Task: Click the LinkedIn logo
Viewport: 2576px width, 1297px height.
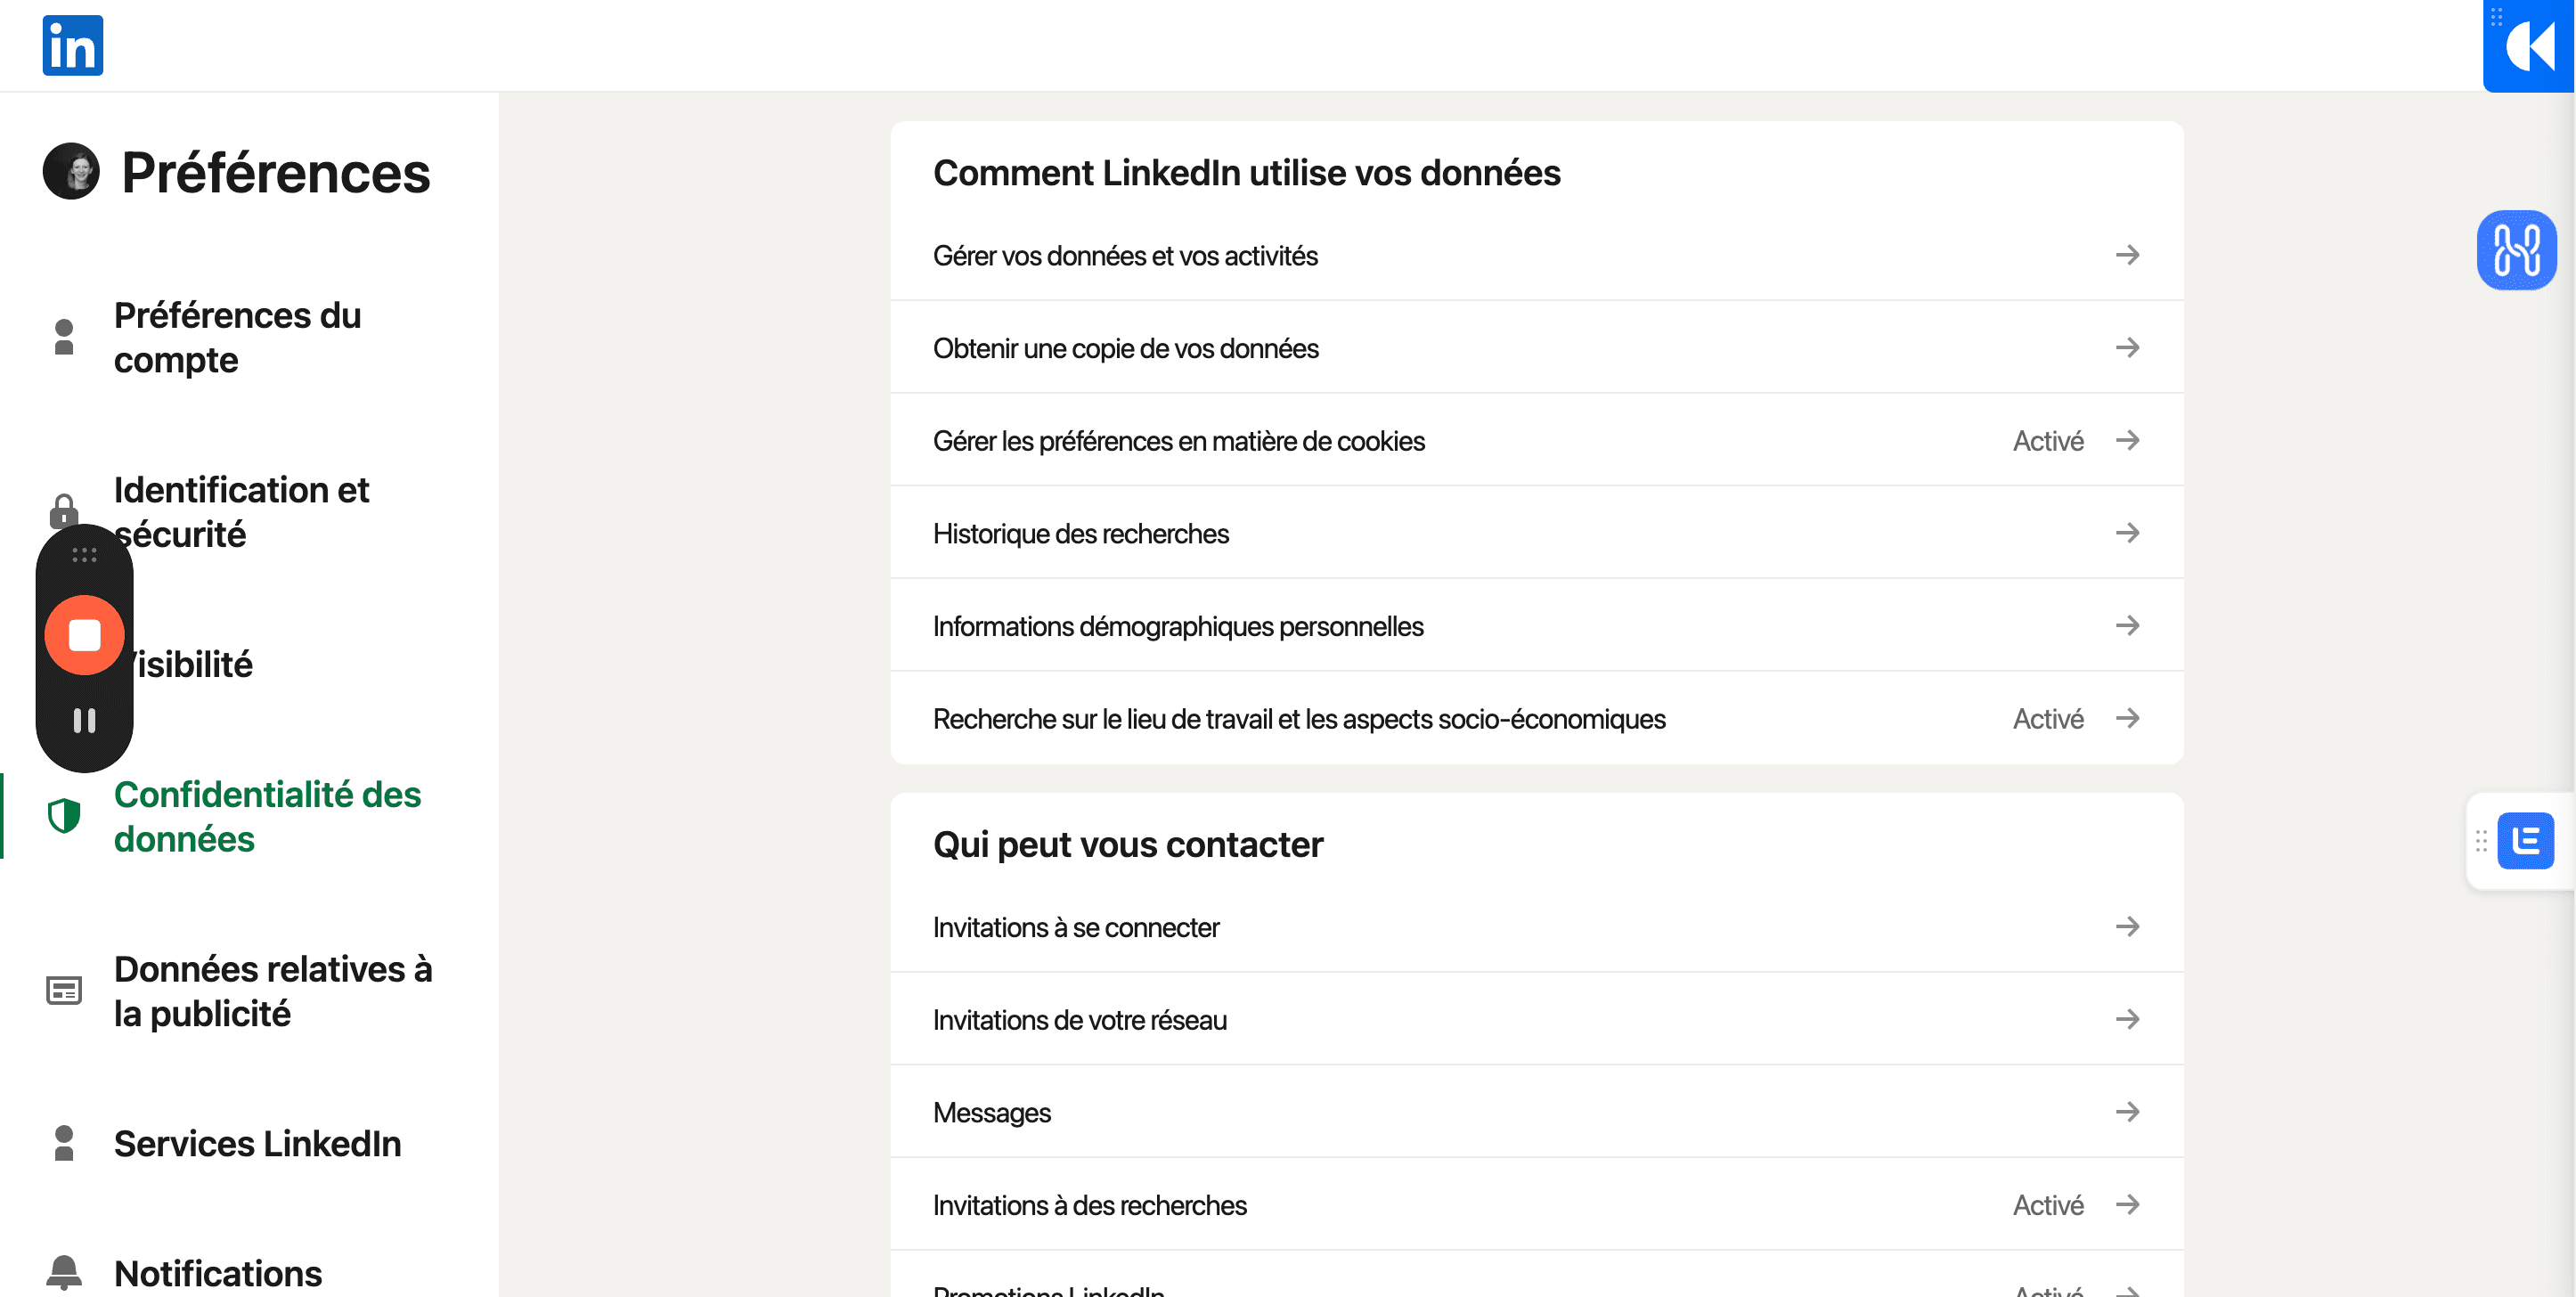Action: pyautogui.click(x=72, y=45)
